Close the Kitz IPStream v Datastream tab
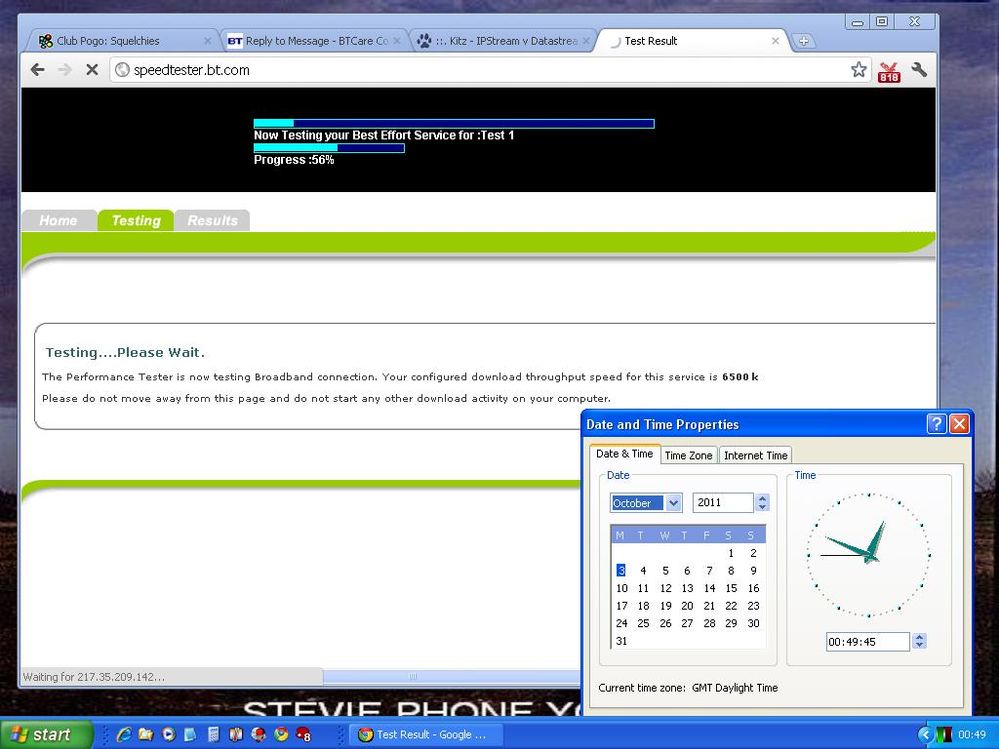The image size is (999, 749). pos(586,41)
